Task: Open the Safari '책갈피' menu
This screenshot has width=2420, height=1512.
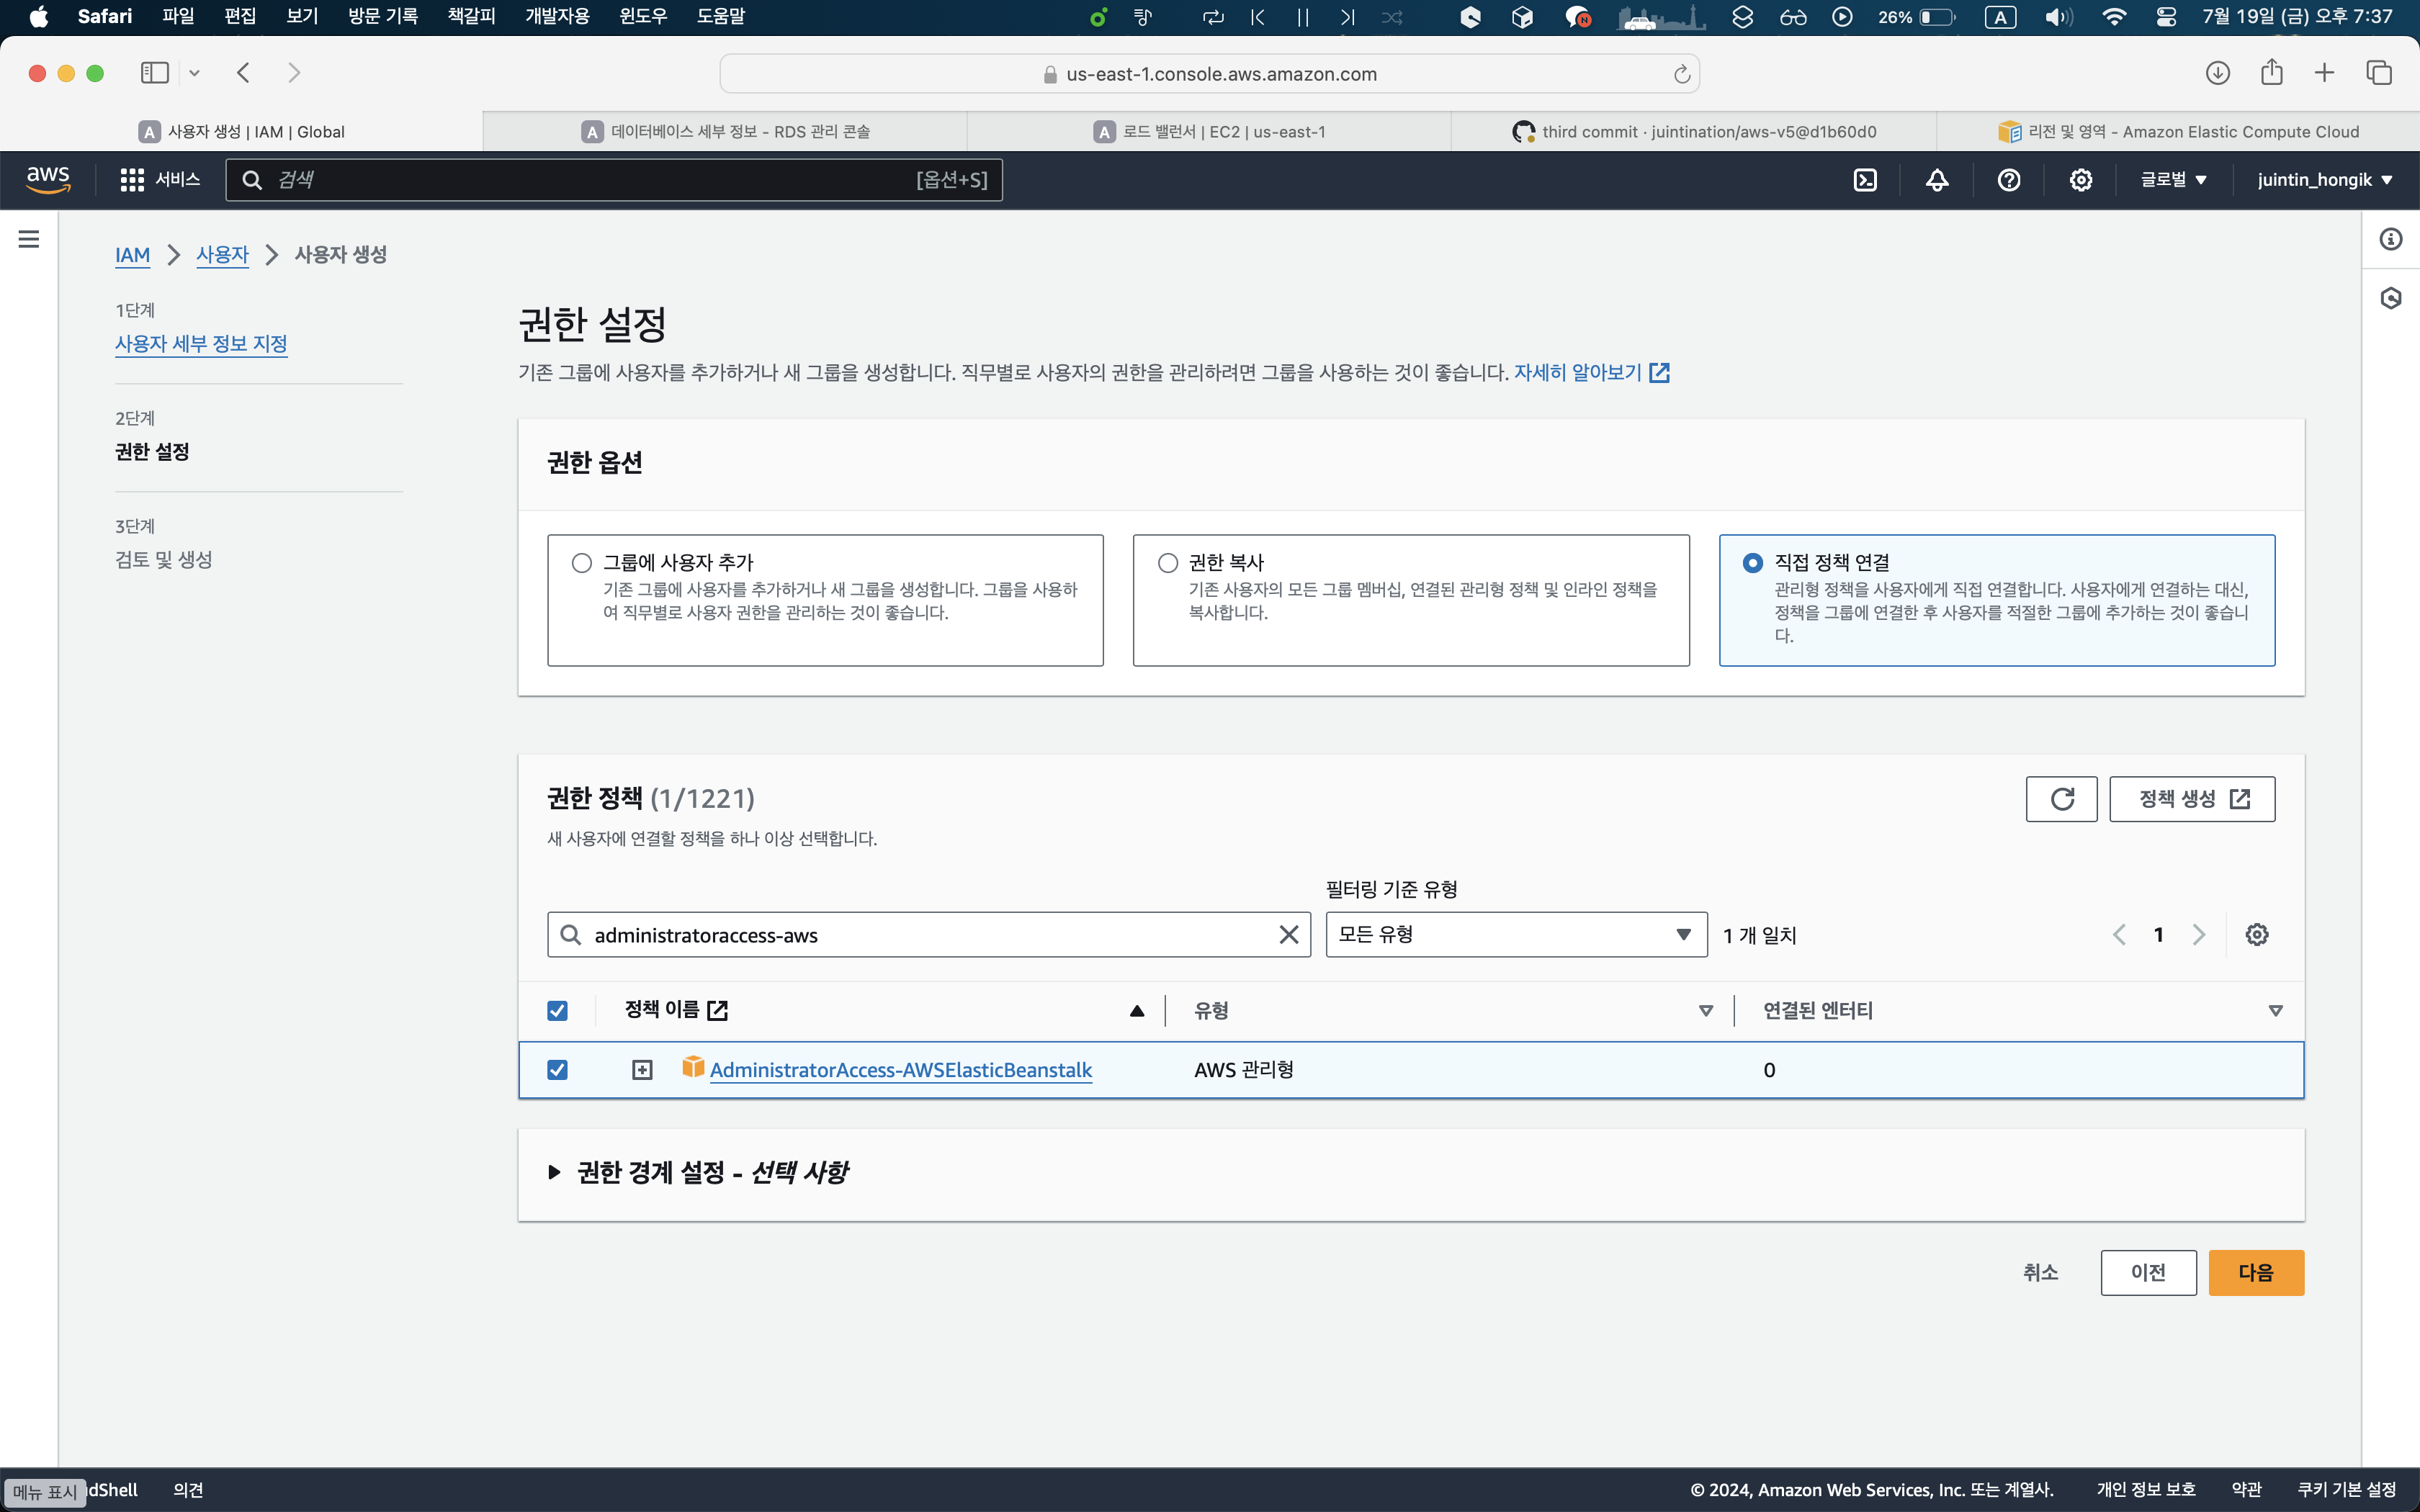Action: (471, 16)
